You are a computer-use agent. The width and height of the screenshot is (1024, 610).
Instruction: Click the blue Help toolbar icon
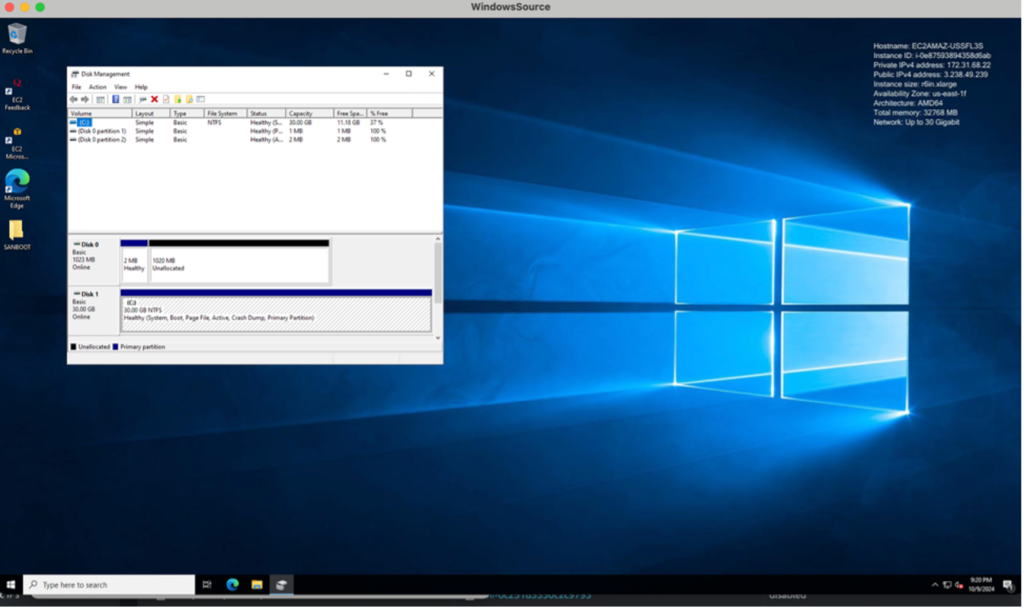pos(116,100)
